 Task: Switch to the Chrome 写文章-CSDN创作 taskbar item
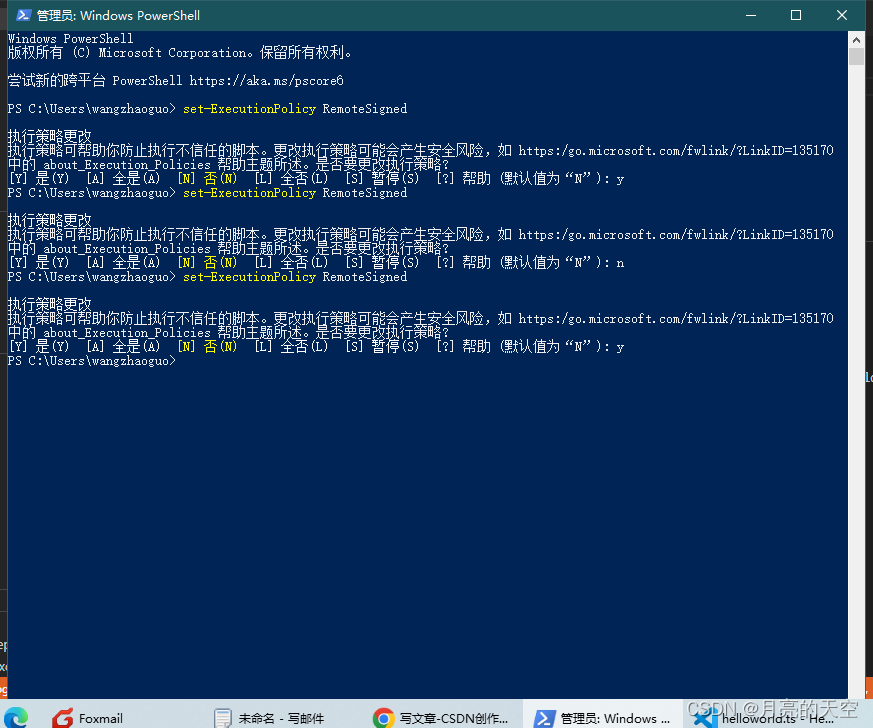tap(440, 718)
